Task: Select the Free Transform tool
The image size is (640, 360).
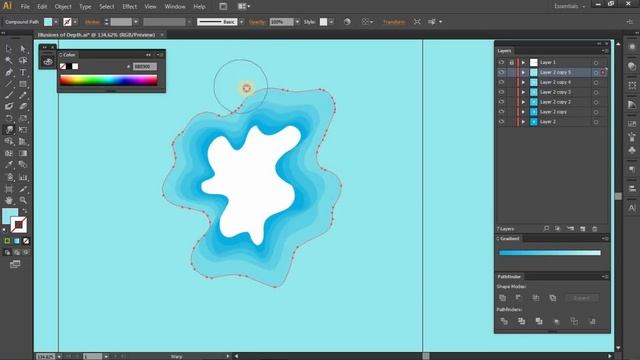Action: tap(23, 130)
